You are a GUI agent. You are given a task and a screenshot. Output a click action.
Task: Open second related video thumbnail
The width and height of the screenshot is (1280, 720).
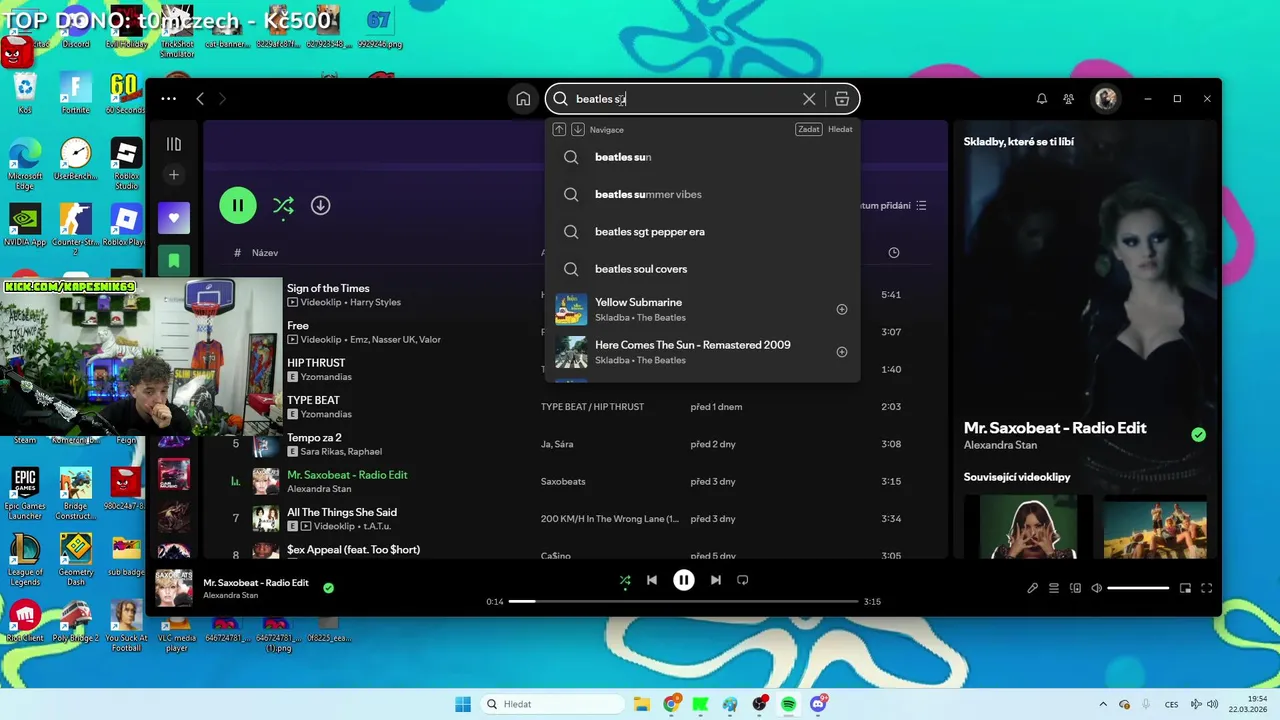point(1154,527)
